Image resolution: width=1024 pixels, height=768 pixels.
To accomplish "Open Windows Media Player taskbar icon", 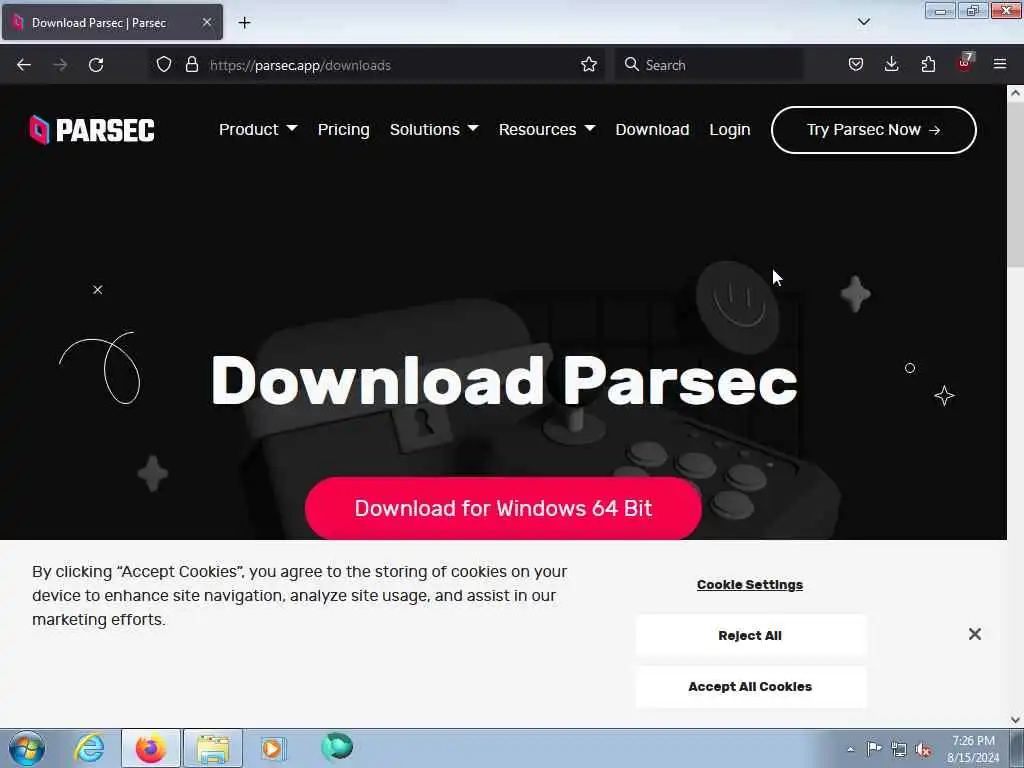I will pyautogui.click(x=272, y=748).
